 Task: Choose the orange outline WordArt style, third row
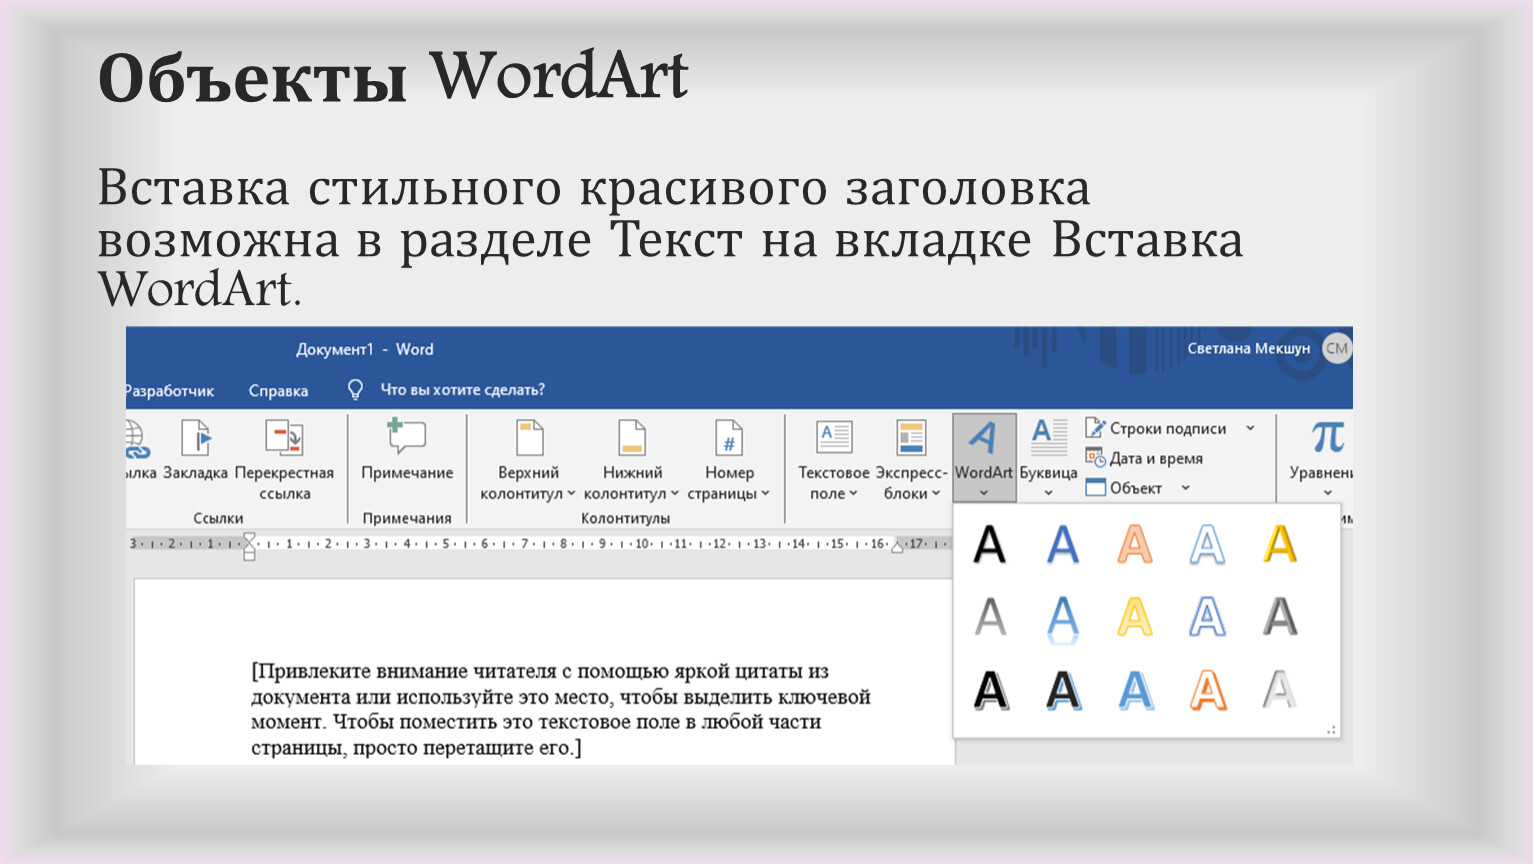1207,690
